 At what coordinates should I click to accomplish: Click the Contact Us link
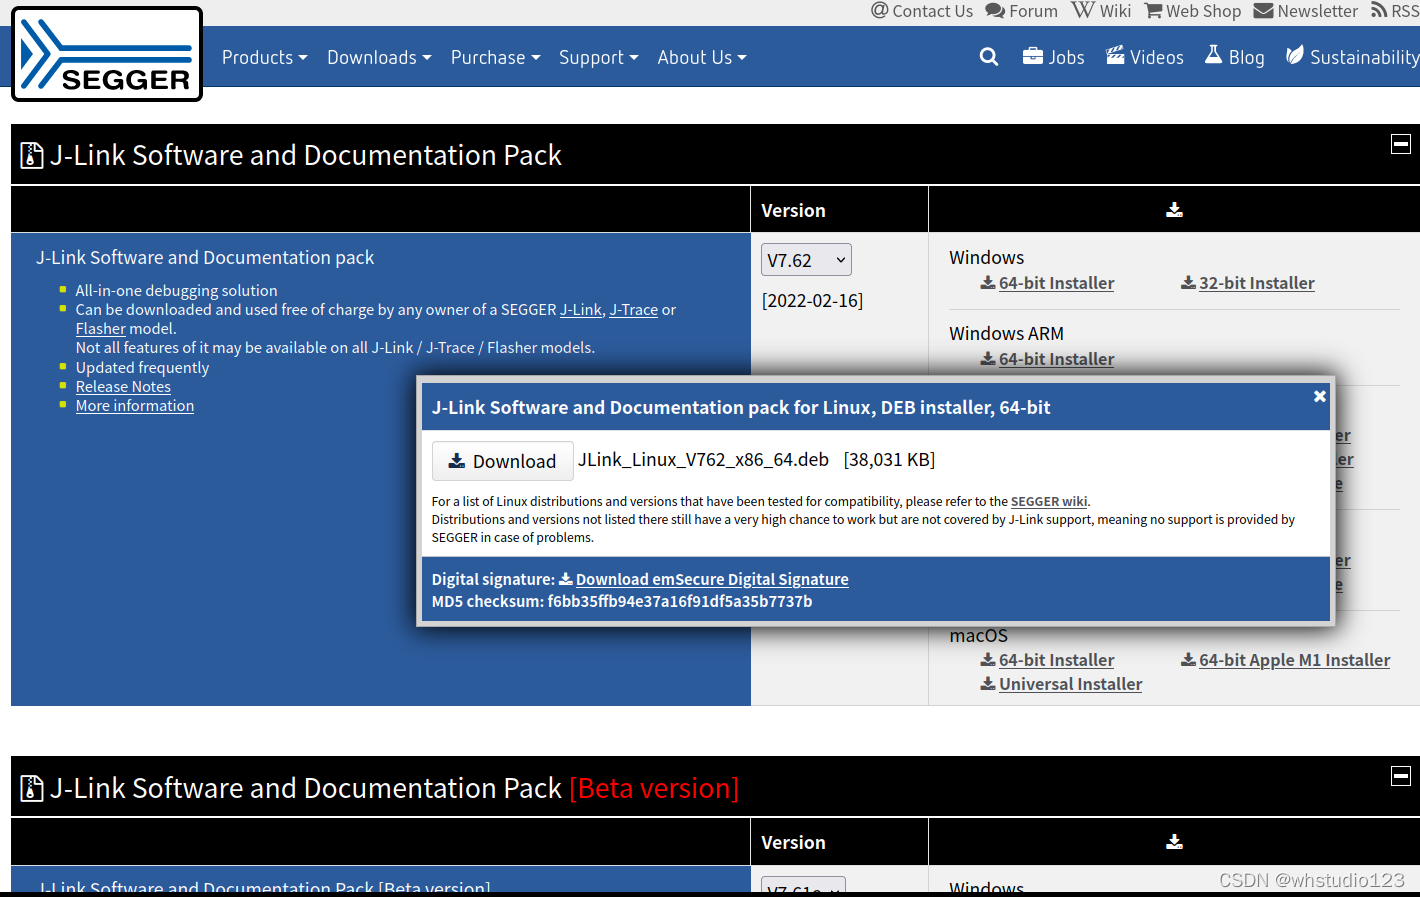tap(922, 11)
